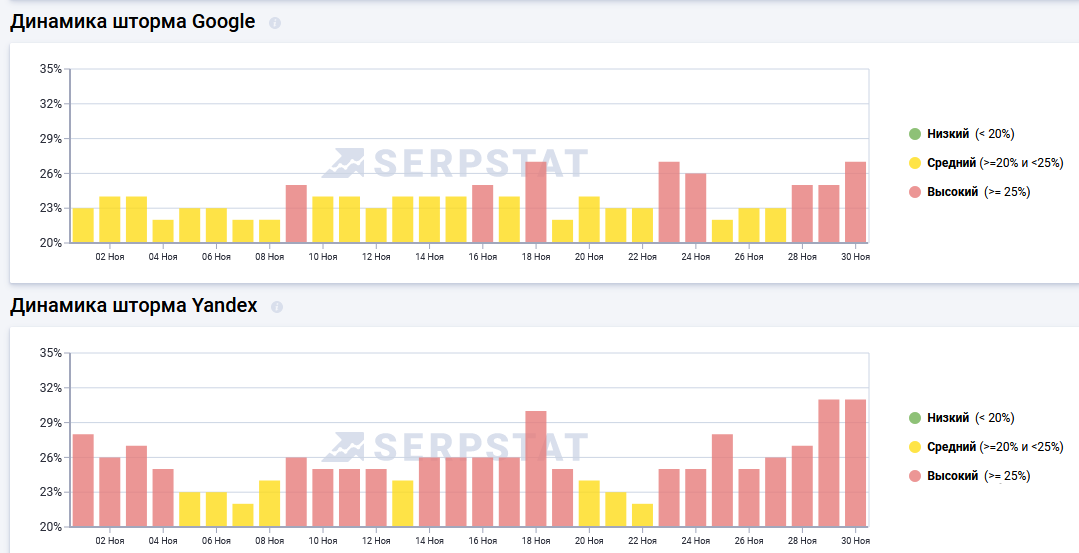Click yellow Средний legend dot in Yandex chart
Screen dimensions: 1079x553
[914, 447]
